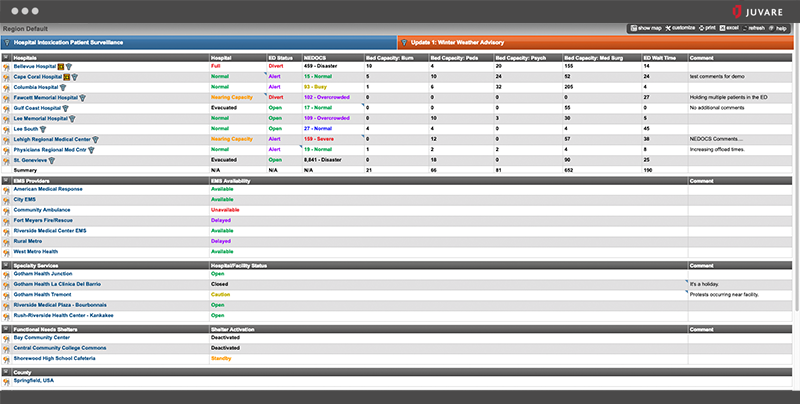Viewport: 800px width, 404px height.
Task: Click the key icon beside American Medical Response
Action: [x=6, y=190]
